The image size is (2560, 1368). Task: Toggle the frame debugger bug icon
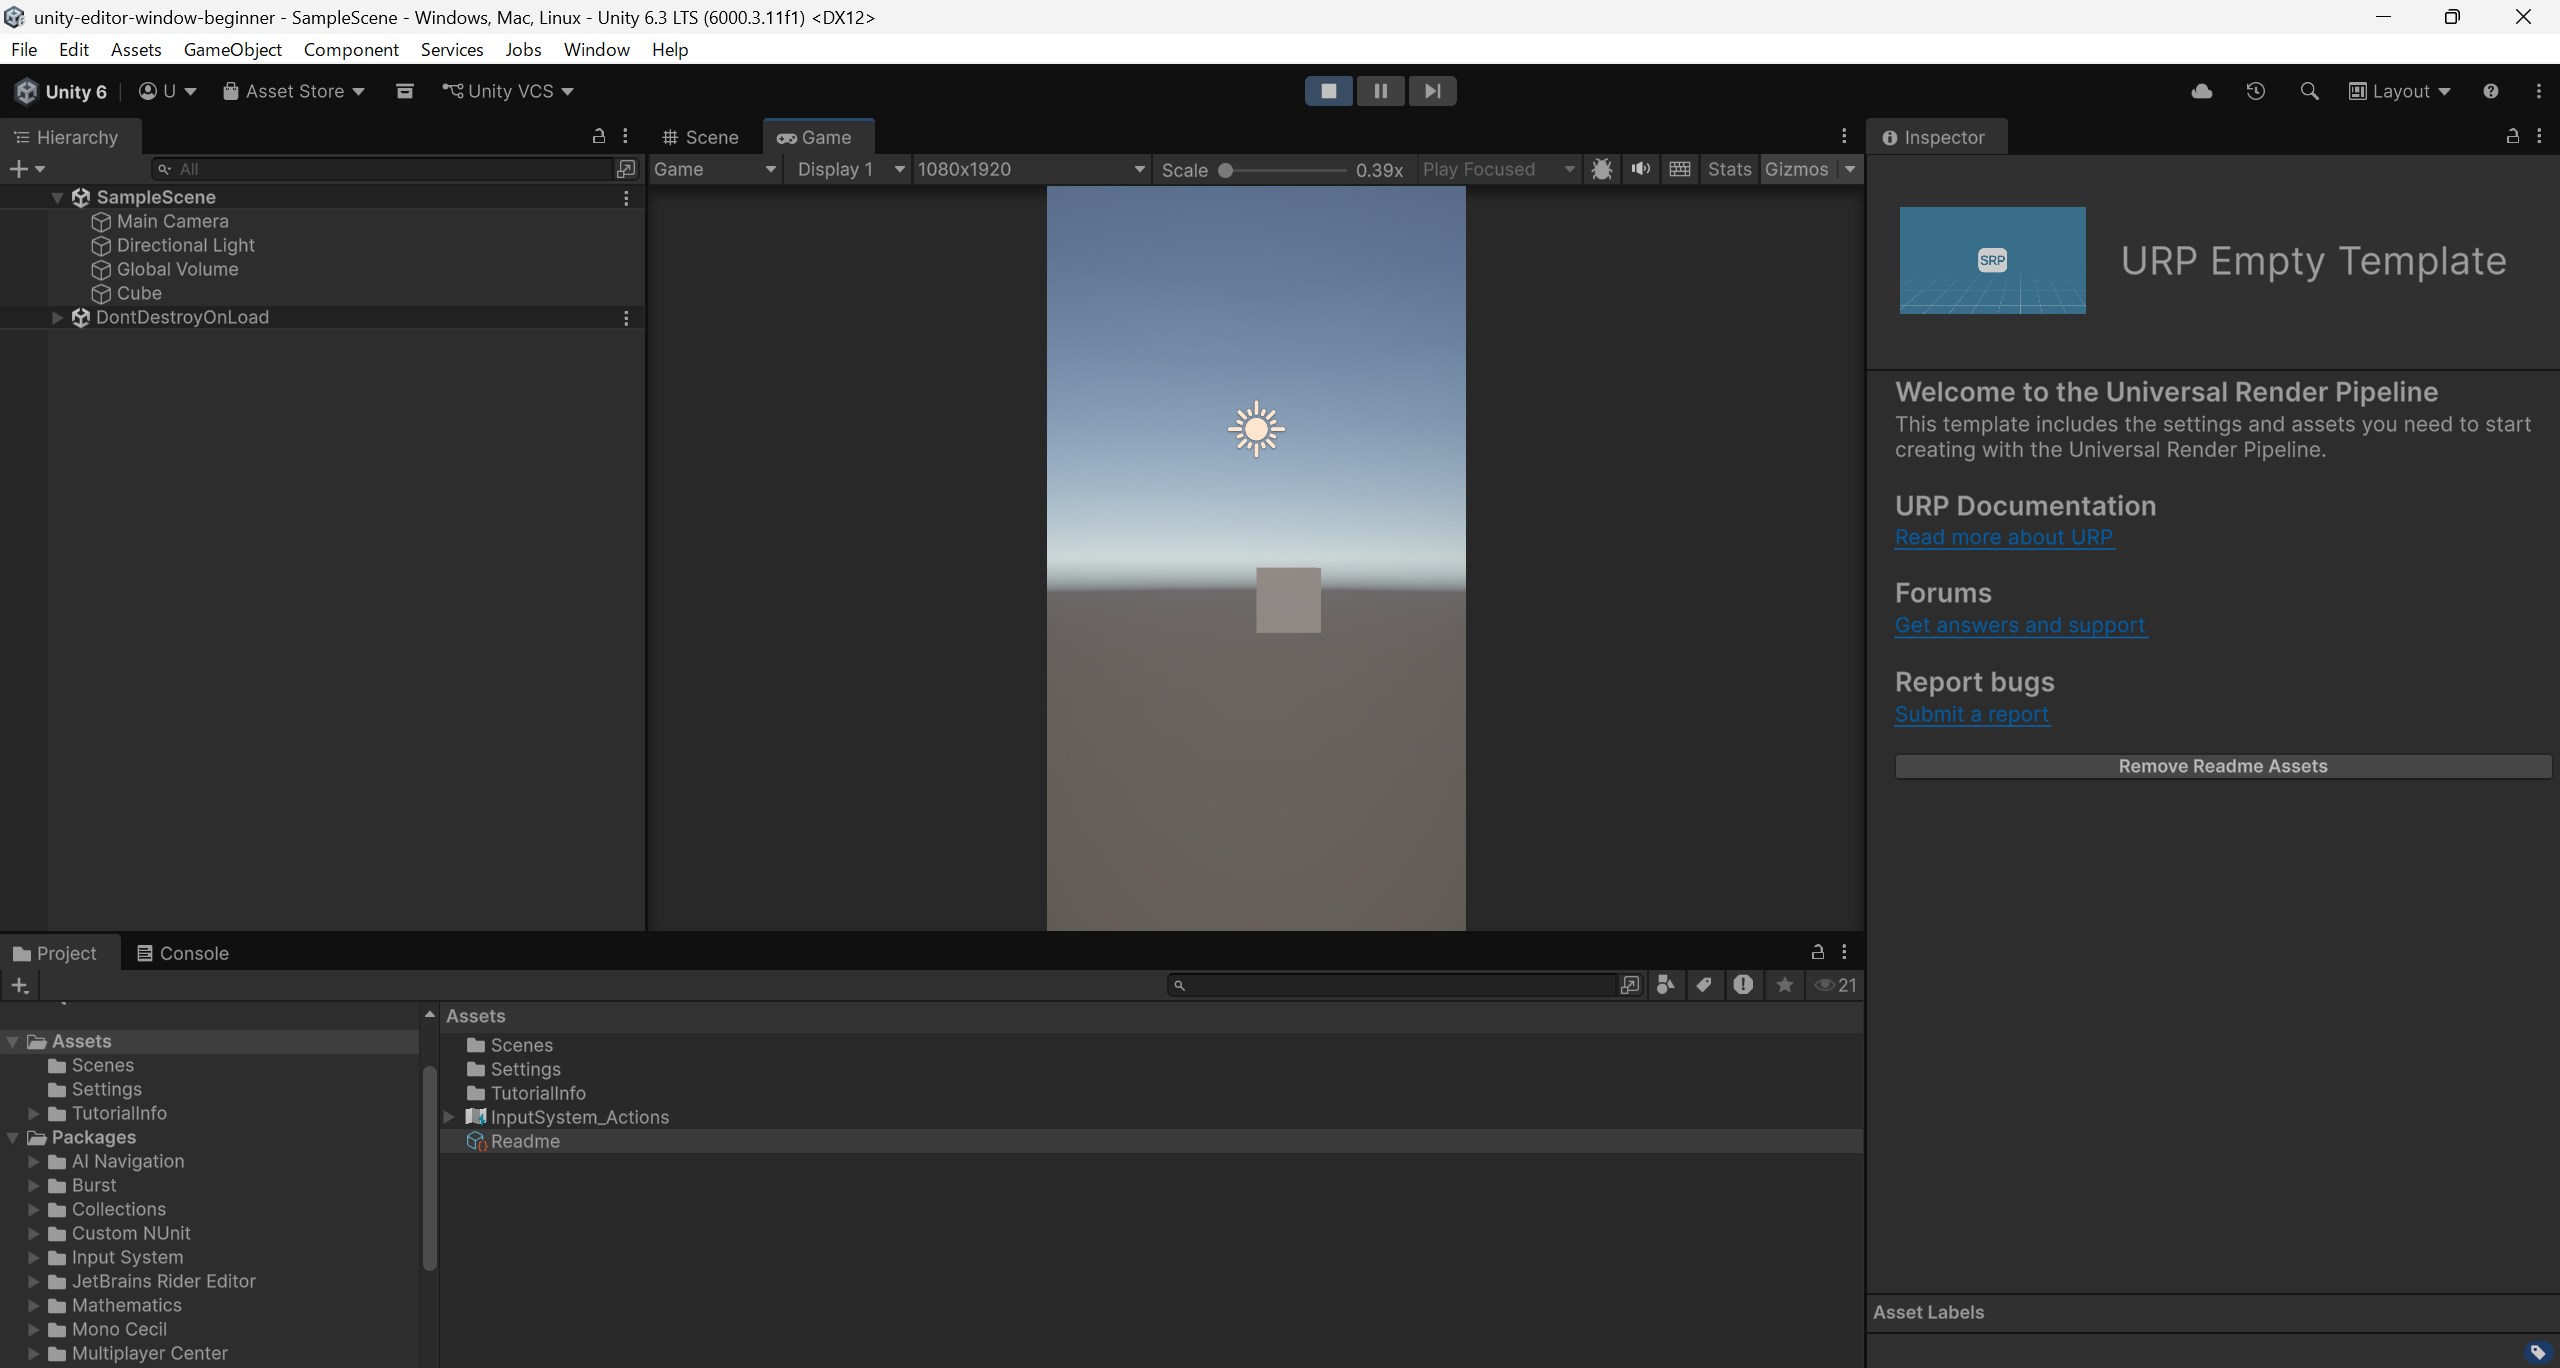coord(1601,169)
